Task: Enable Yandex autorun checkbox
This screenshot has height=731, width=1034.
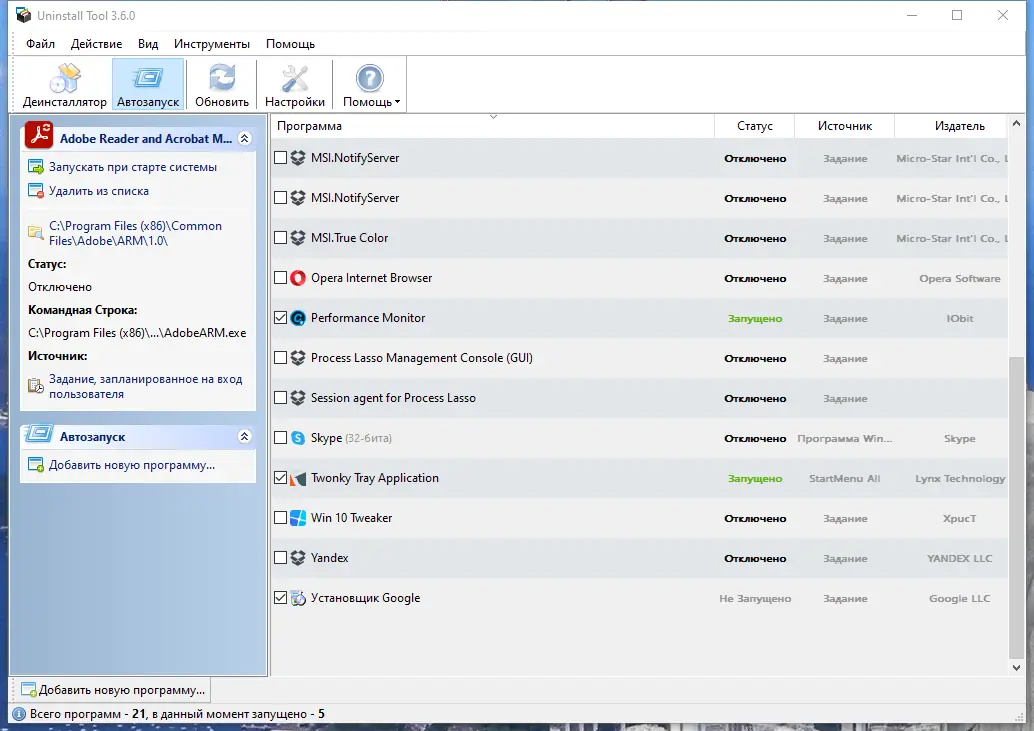Action: pos(280,558)
